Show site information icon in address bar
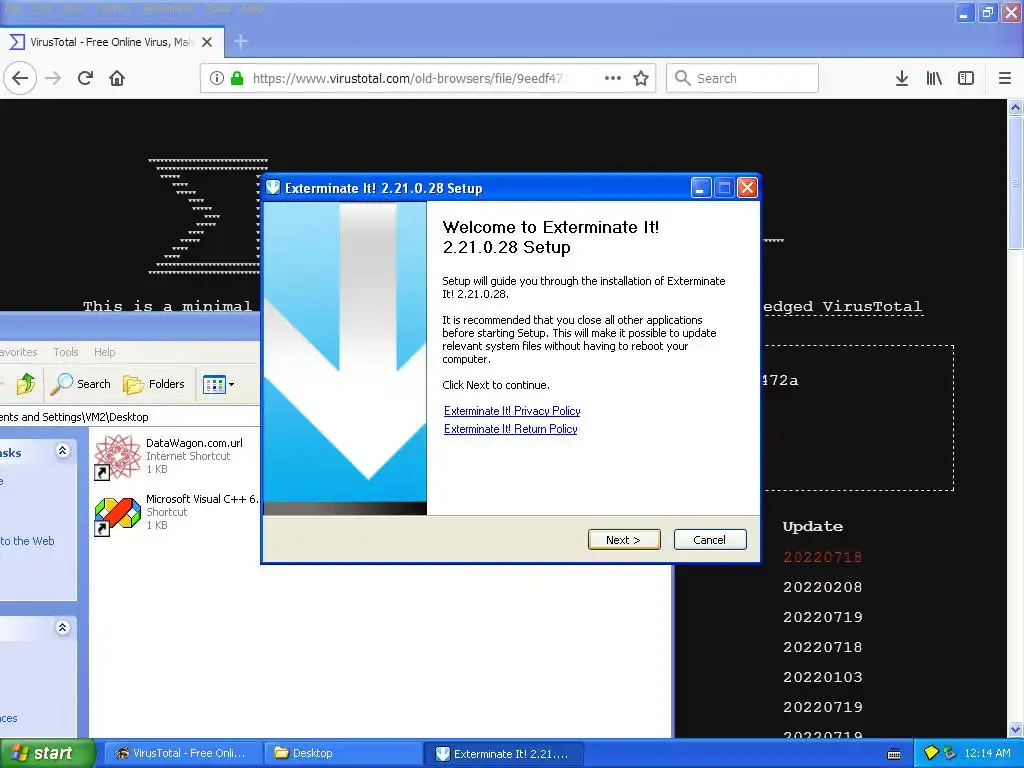Screen dimensions: 1024x768 tap(217, 78)
